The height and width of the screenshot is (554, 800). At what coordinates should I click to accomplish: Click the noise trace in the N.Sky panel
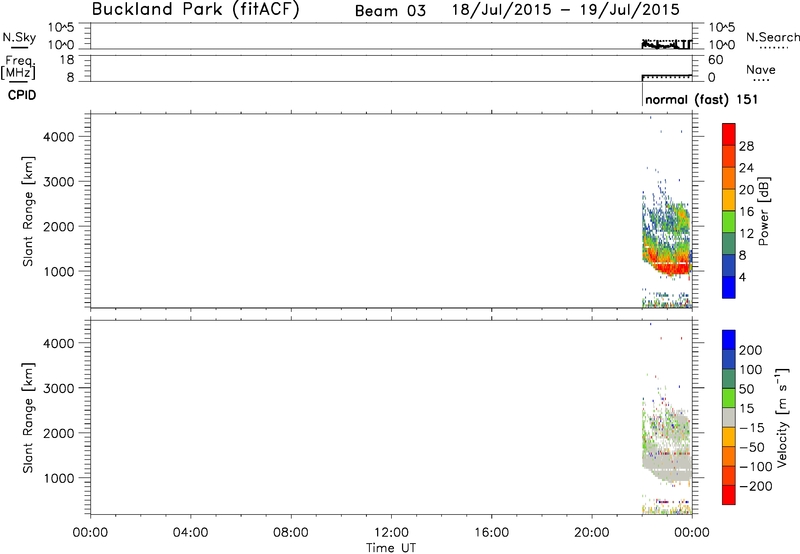click(667, 44)
